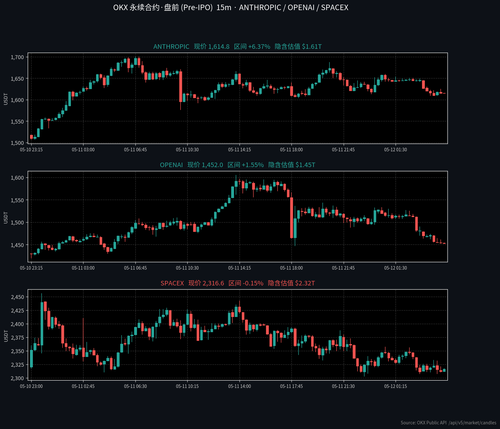The height and width of the screenshot is (429, 500).
Task: Click the USDT axis label of OPENAI chart
Action: (5, 218)
